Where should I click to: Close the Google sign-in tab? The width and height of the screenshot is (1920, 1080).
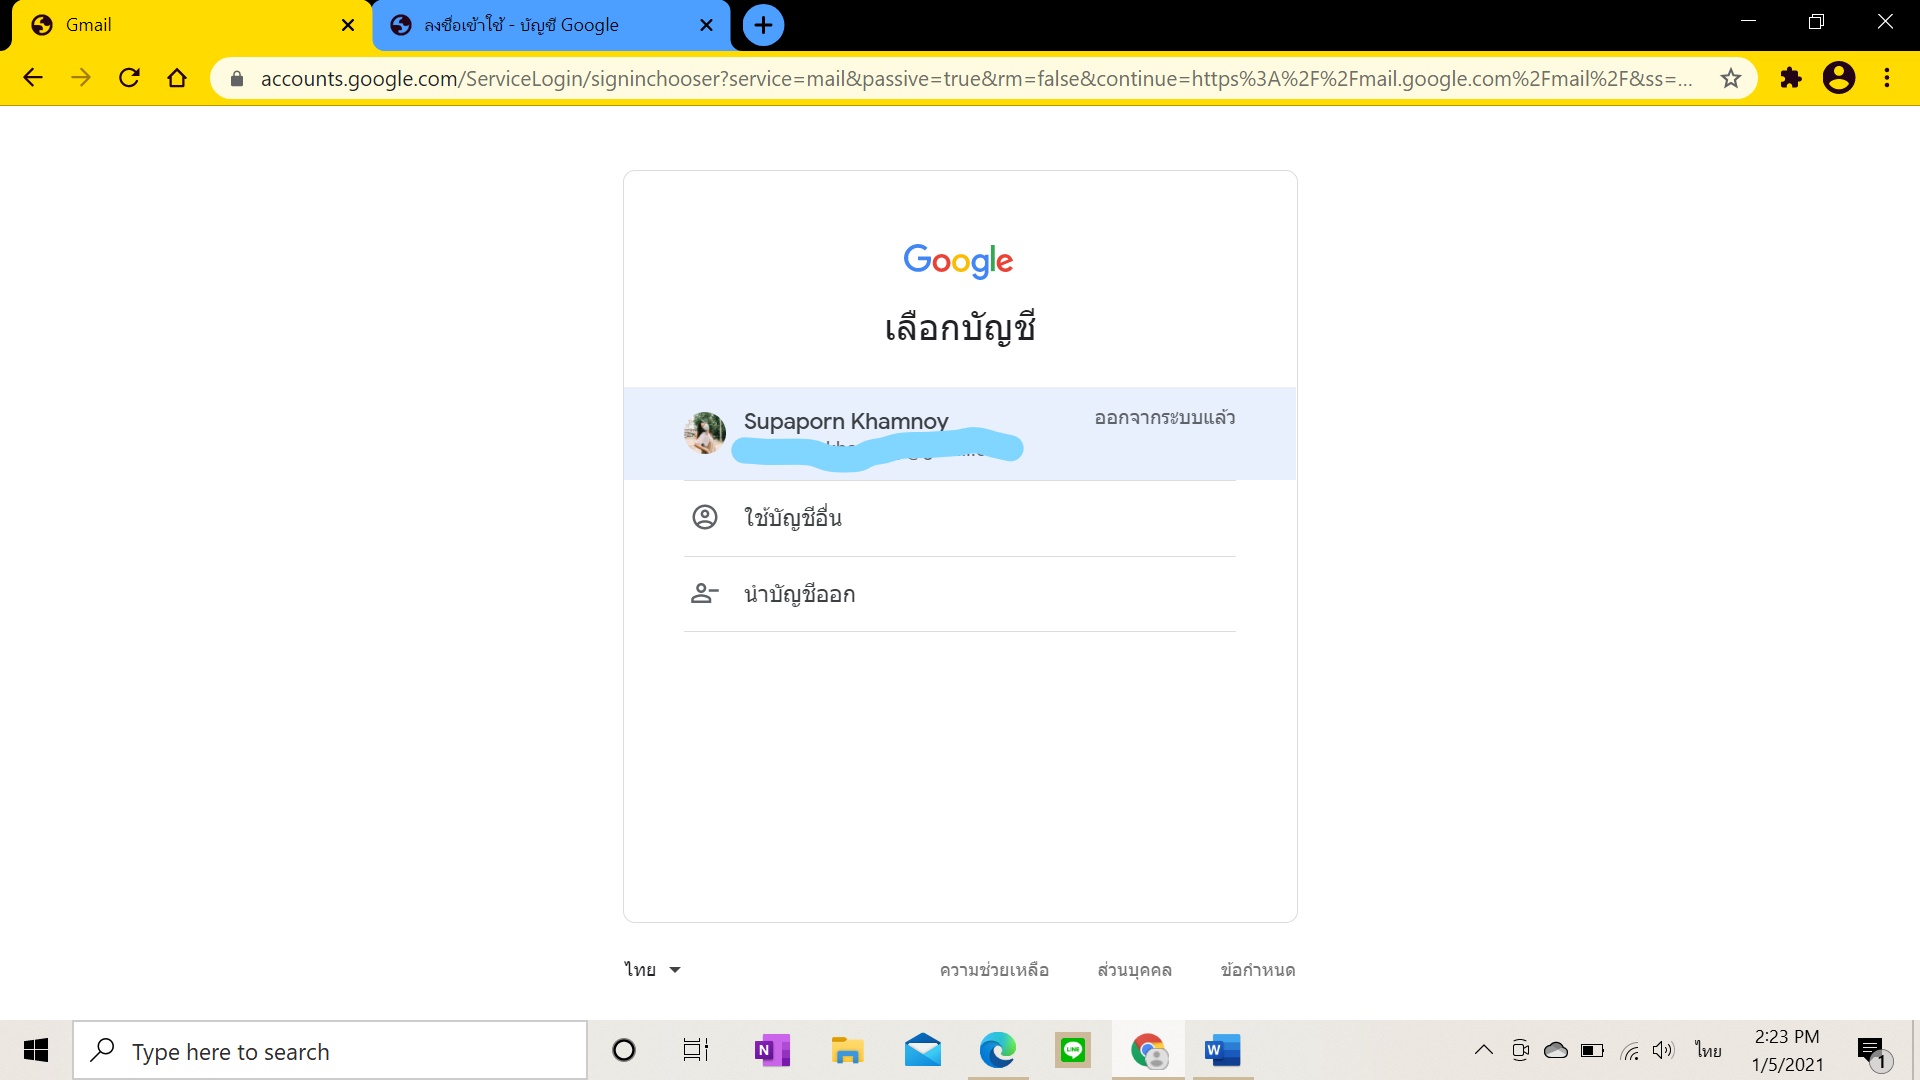(706, 25)
